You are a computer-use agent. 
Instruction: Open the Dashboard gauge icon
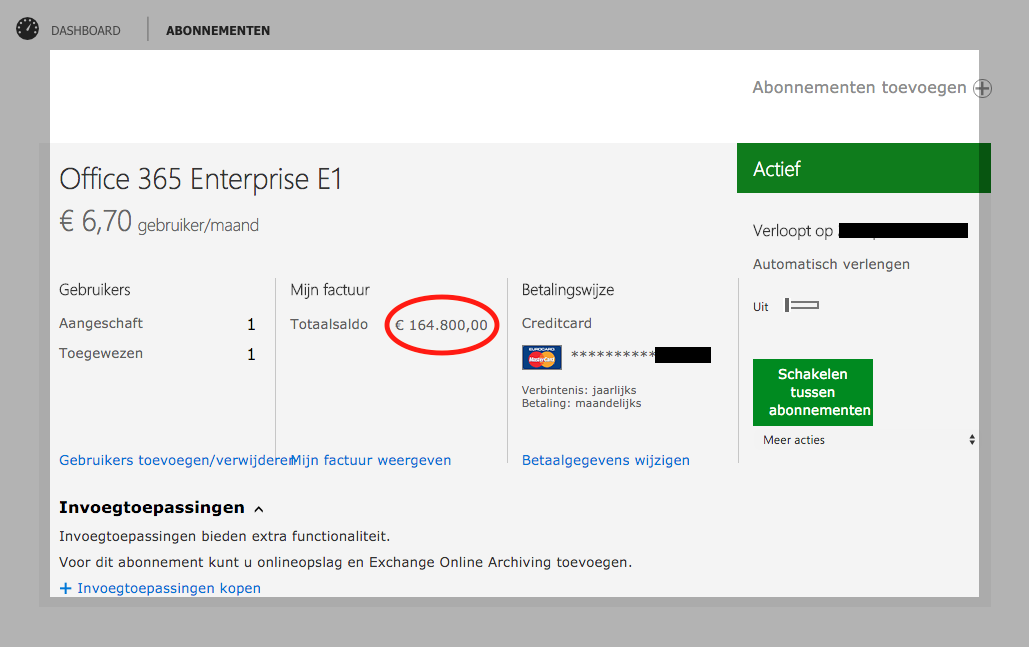[28, 29]
